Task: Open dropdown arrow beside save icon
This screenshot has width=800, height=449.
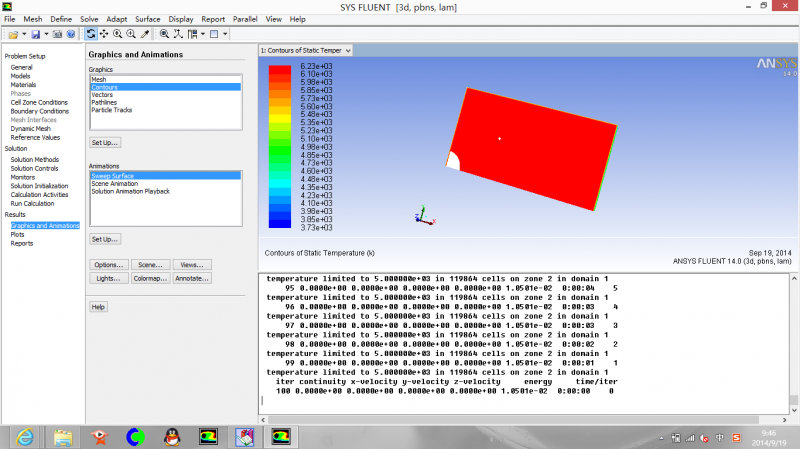Action: 46,34
